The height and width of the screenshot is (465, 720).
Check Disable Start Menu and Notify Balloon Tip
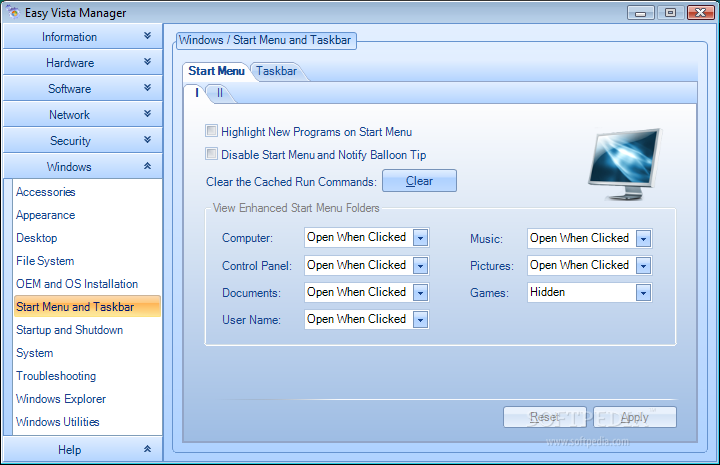pos(211,154)
